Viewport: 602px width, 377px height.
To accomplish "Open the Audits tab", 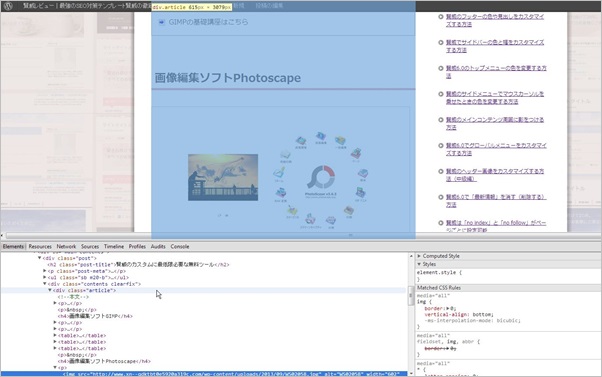I will point(158,246).
